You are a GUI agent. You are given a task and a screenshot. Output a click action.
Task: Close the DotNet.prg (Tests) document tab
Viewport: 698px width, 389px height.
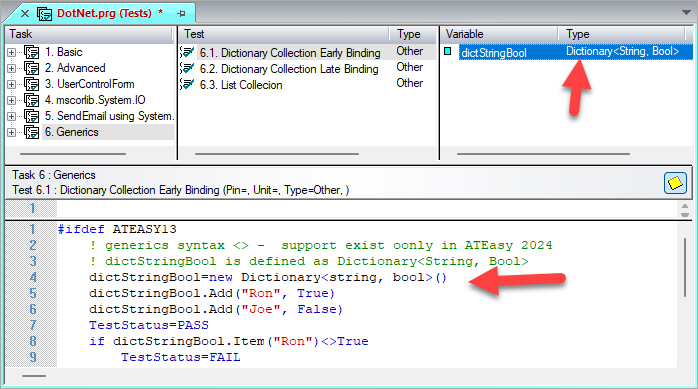pyautogui.click(x=25, y=13)
